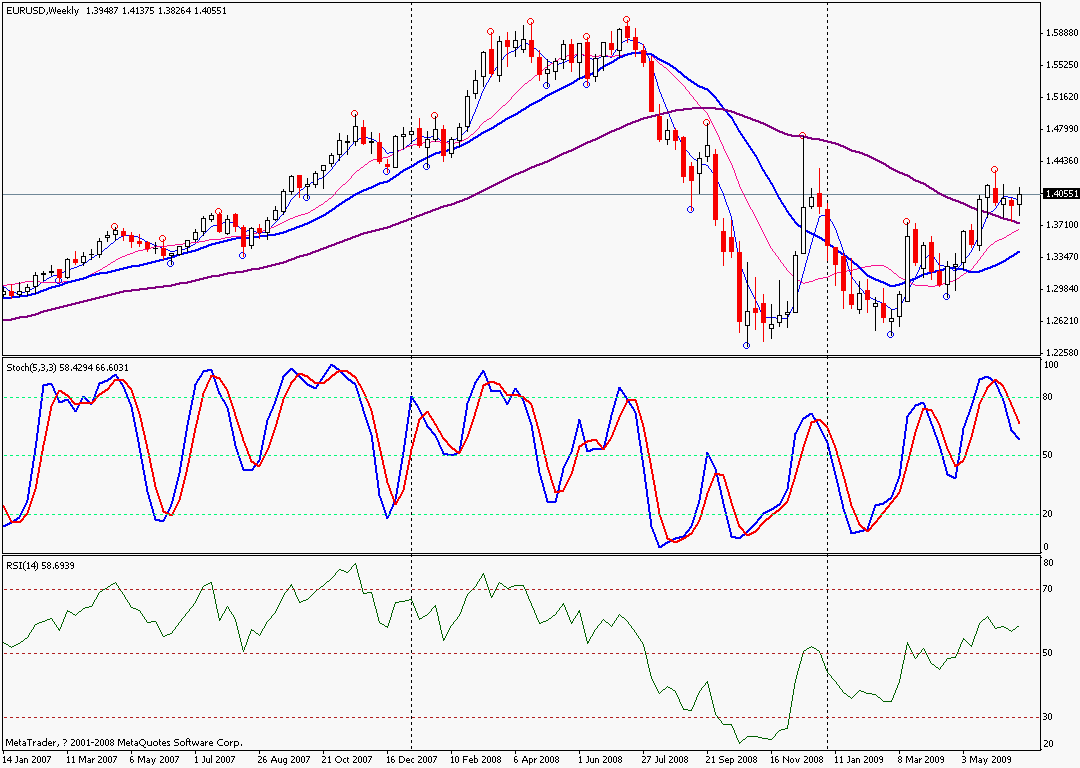Click the 1.51620 price axis label
The image size is (1080, 768).
[1061, 96]
